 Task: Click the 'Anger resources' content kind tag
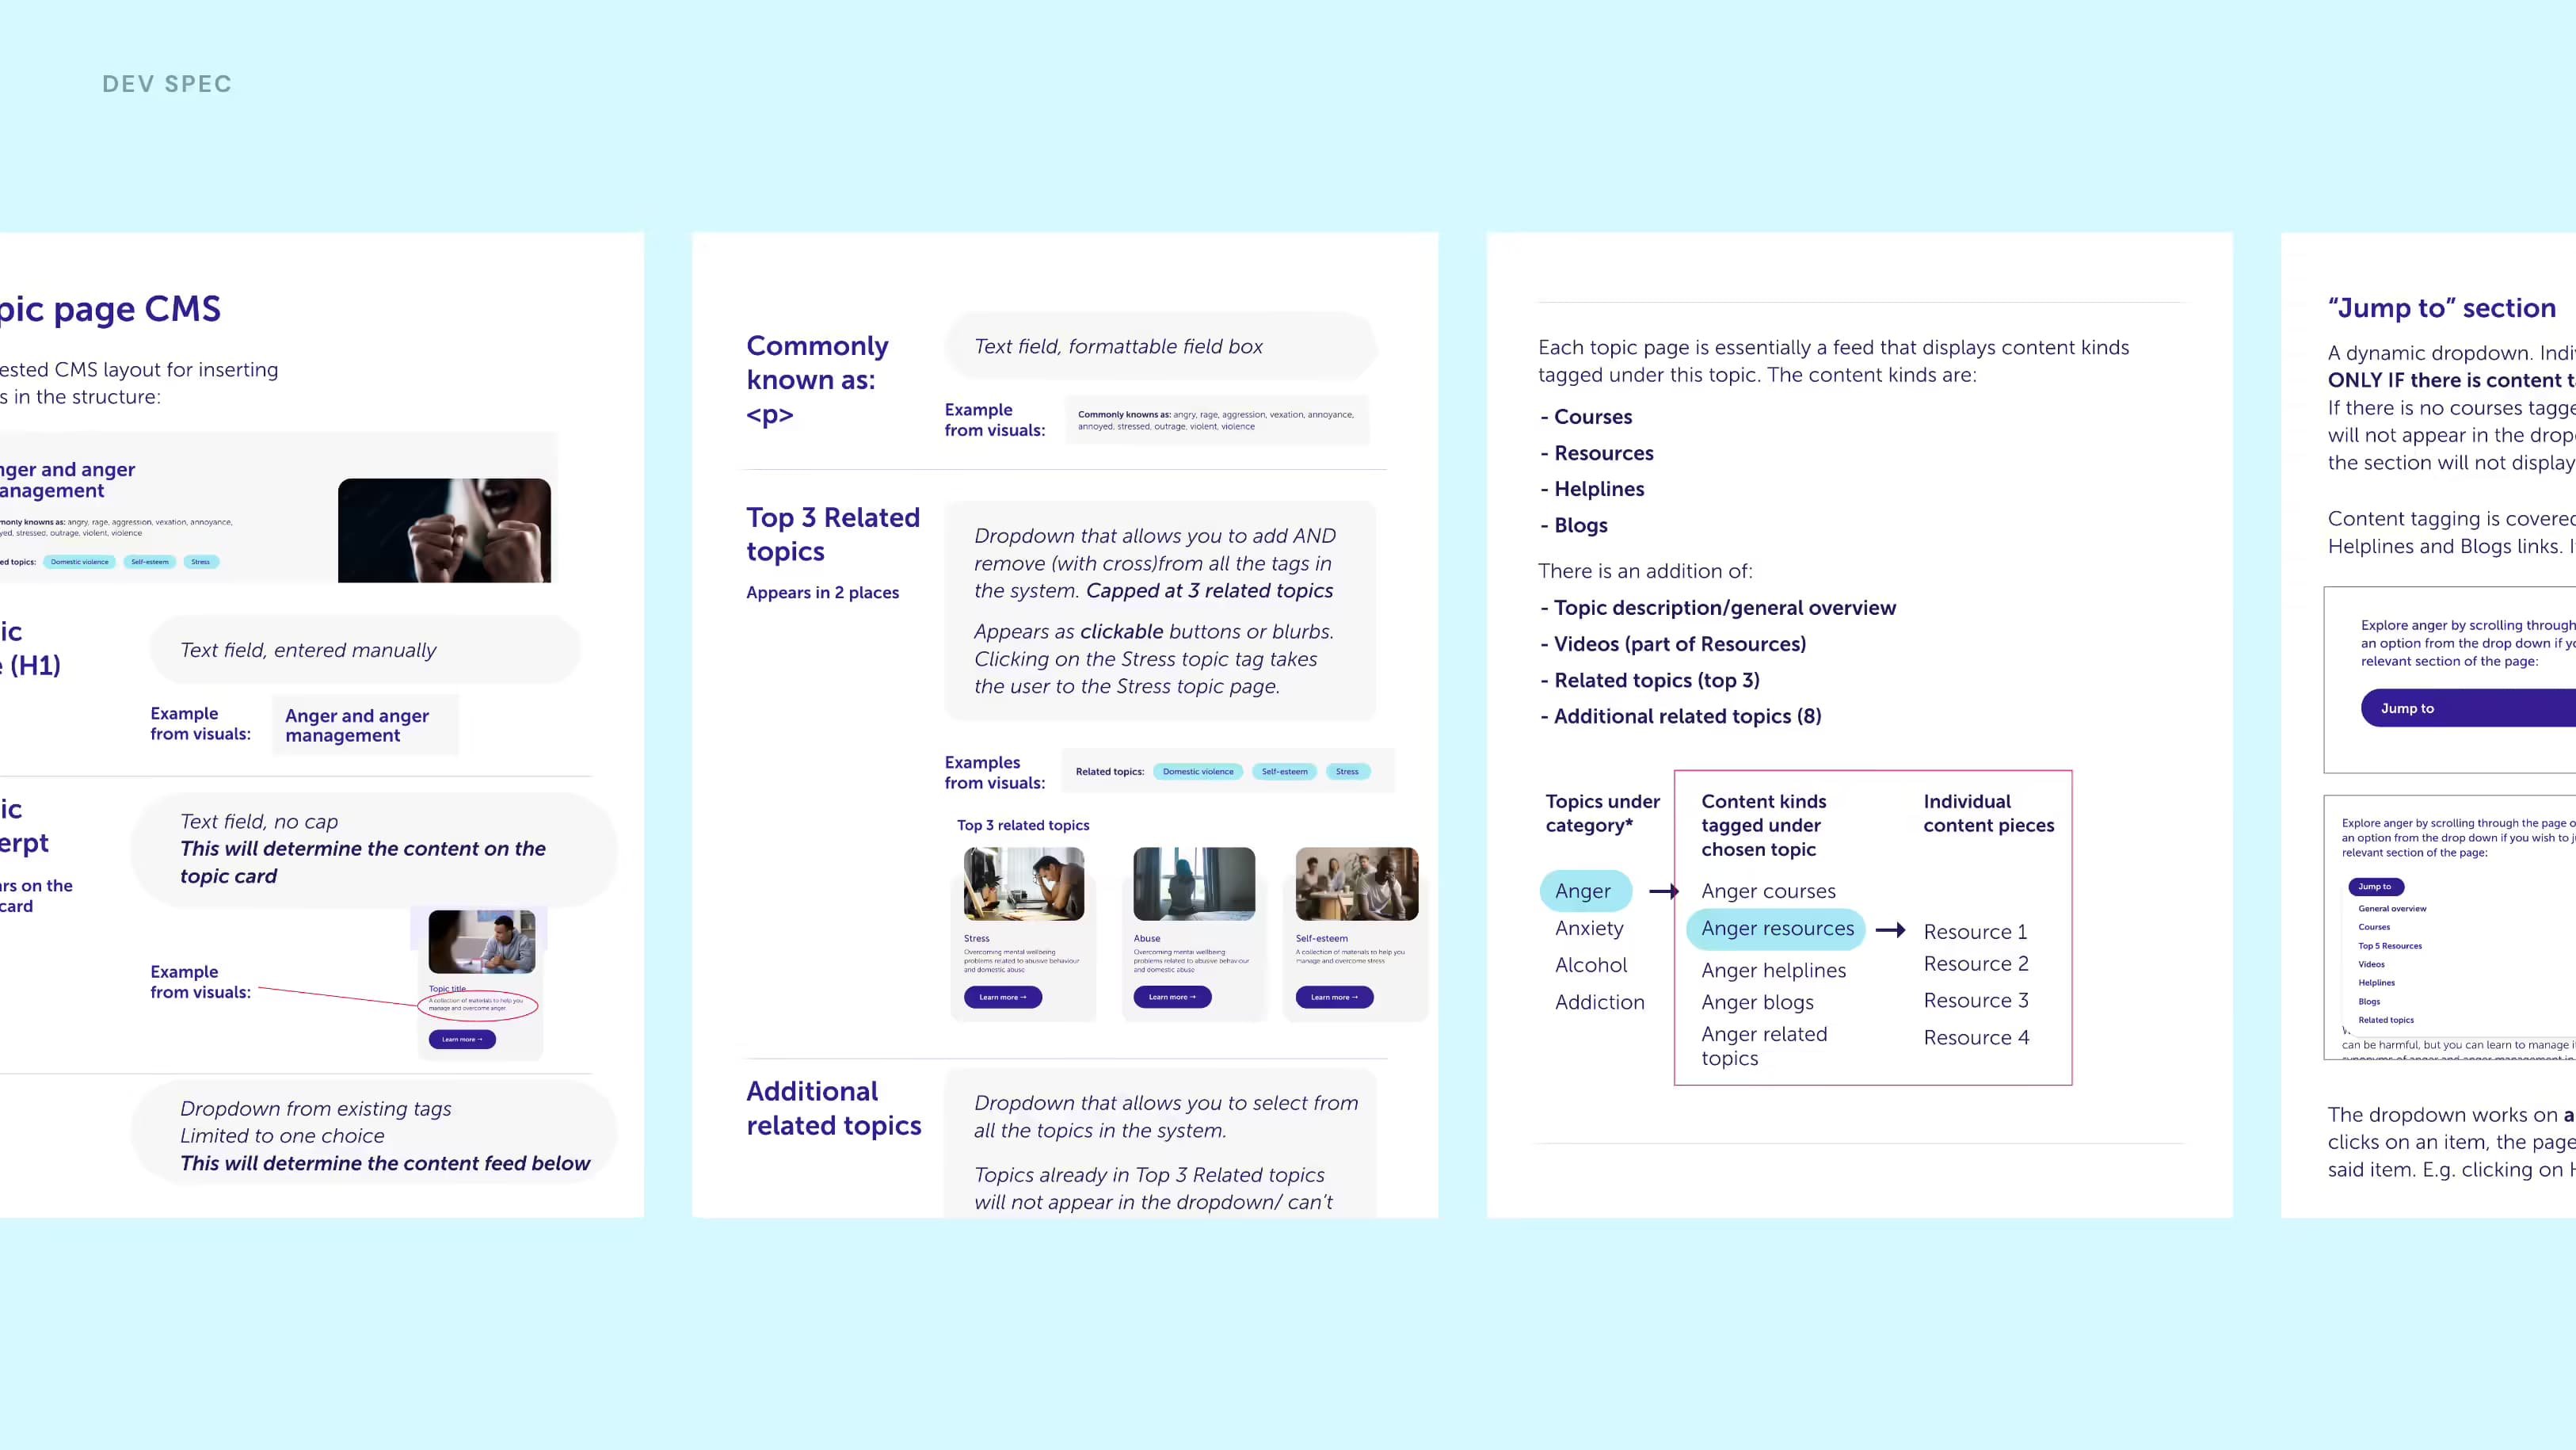pyautogui.click(x=1776, y=928)
